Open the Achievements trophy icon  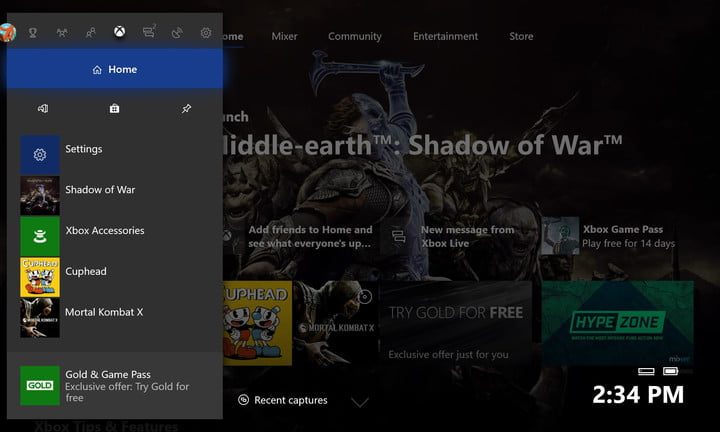coord(33,33)
